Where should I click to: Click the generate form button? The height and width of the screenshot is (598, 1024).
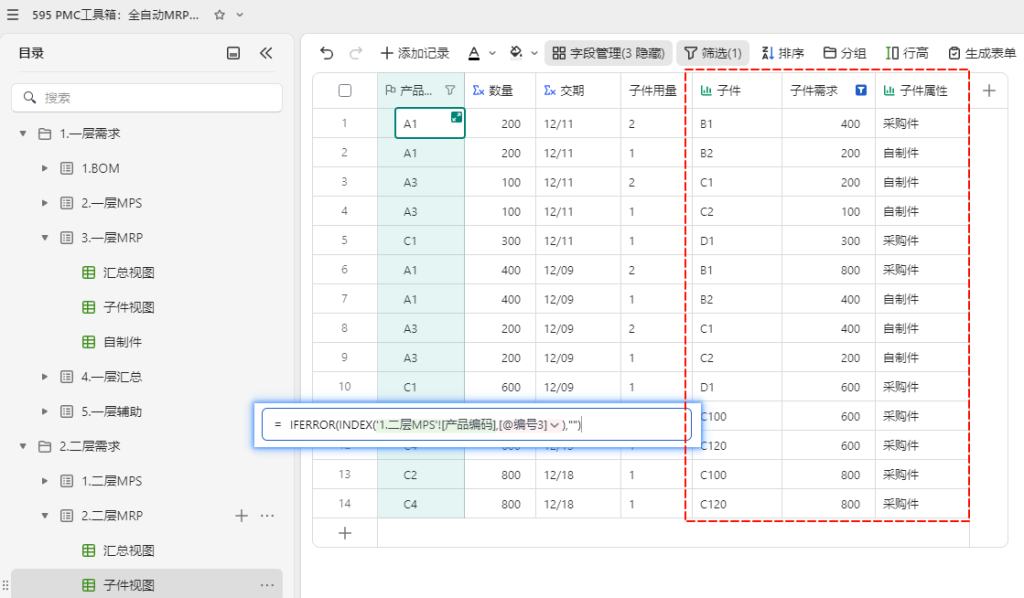(982, 53)
